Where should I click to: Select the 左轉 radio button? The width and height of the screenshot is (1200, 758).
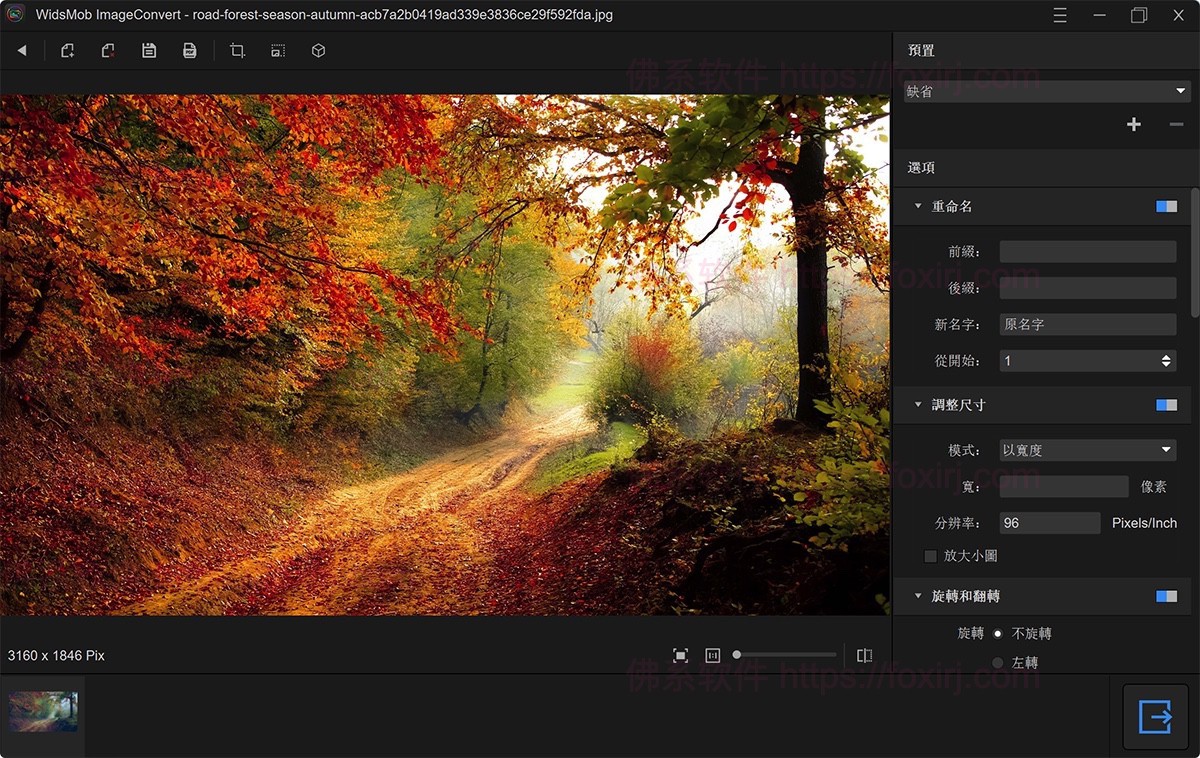pyautogui.click(x=997, y=663)
